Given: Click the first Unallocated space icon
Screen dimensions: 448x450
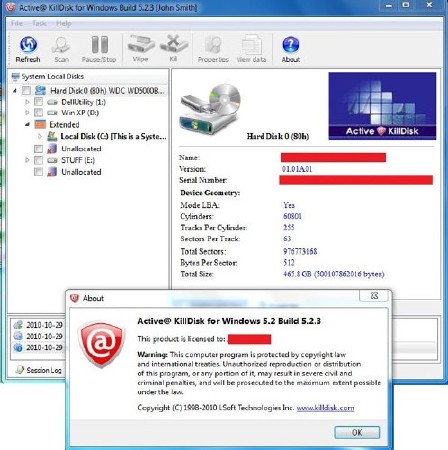Looking at the screenshot, I should tap(52, 149).
